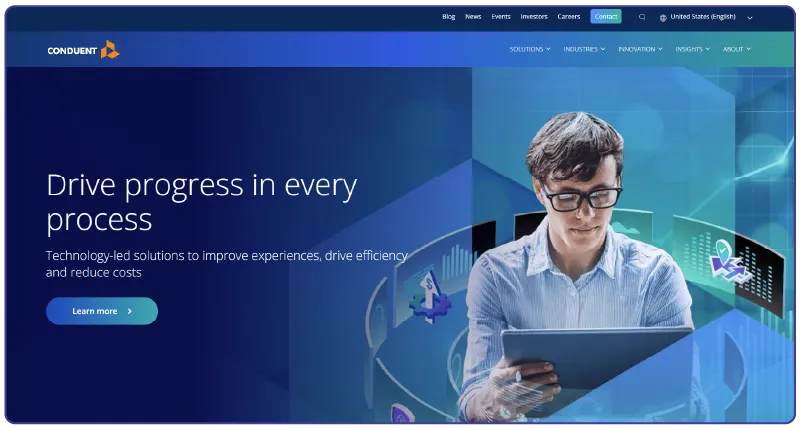Expand the Solutions navigation menu
Image resolution: width=801 pixels, height=428 pixels.
coord(529,49)
